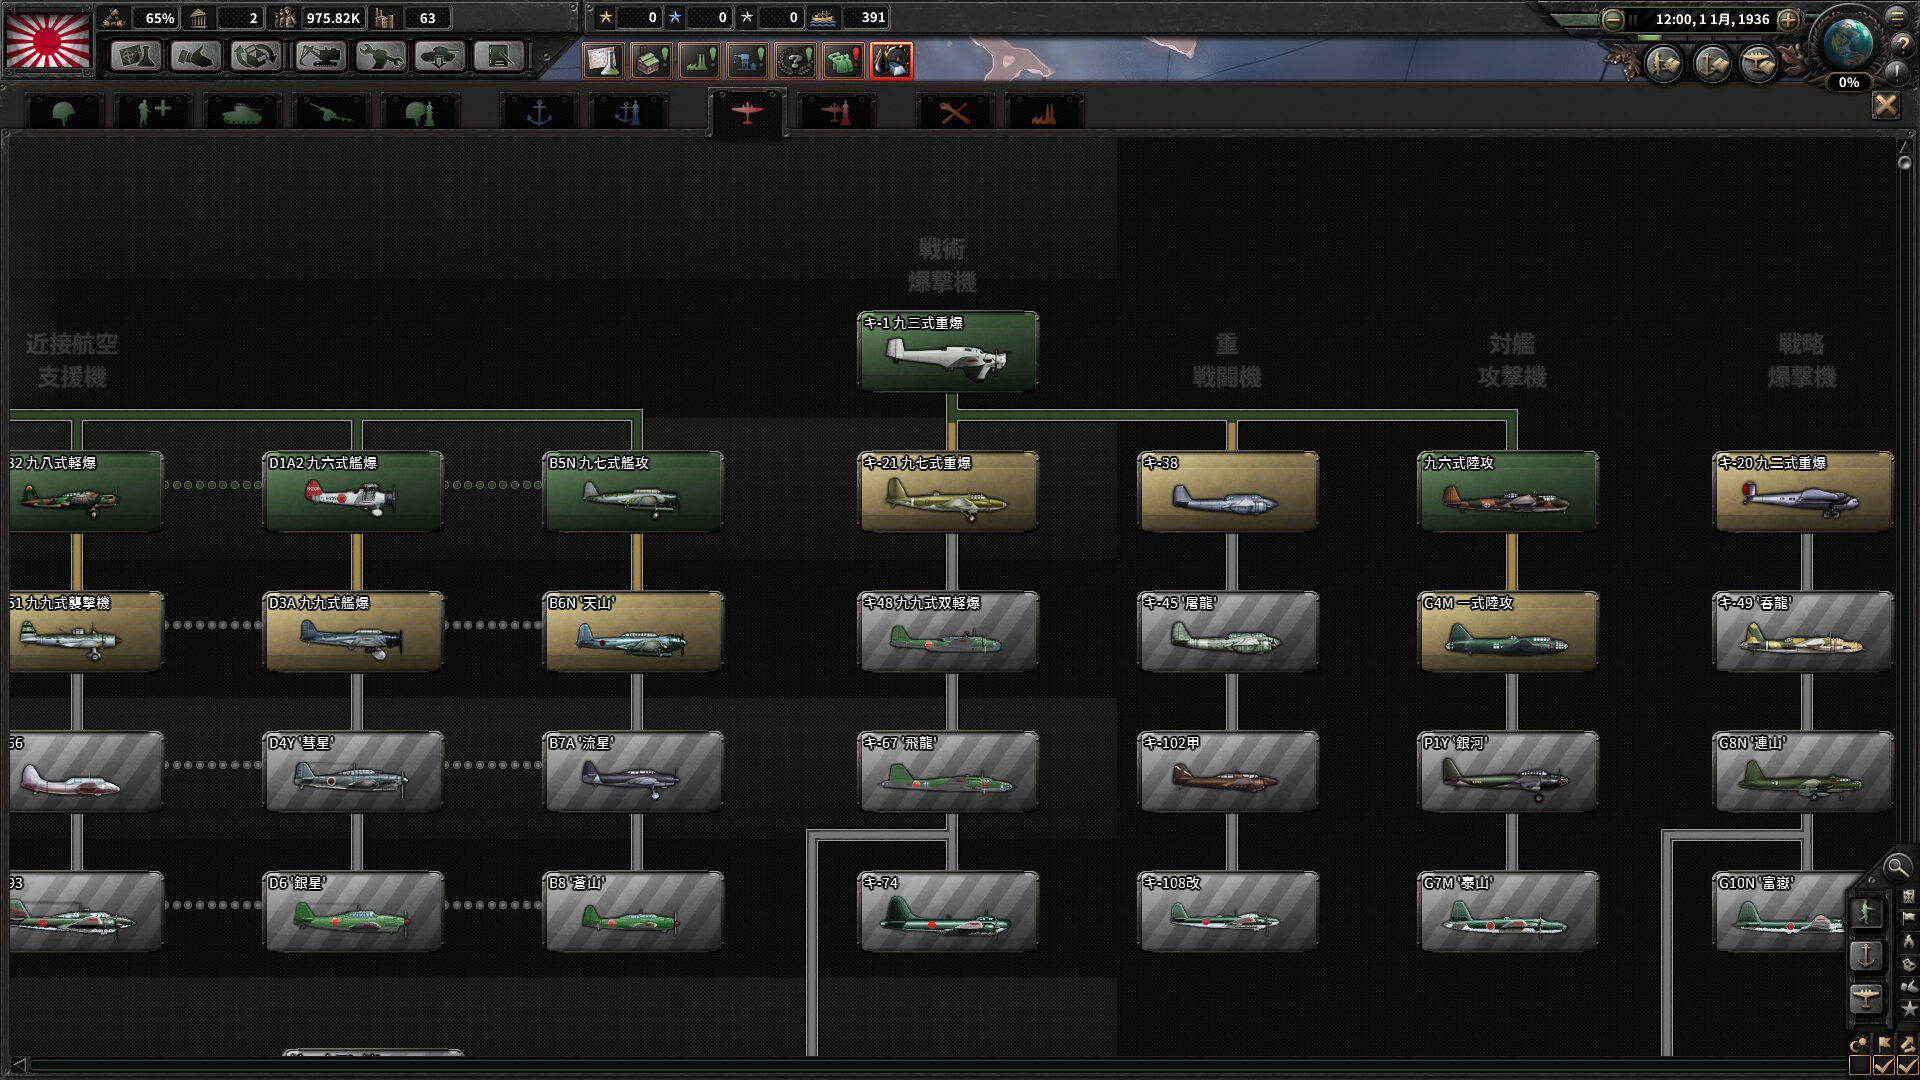Open the construction crane button

pos(320,57)
